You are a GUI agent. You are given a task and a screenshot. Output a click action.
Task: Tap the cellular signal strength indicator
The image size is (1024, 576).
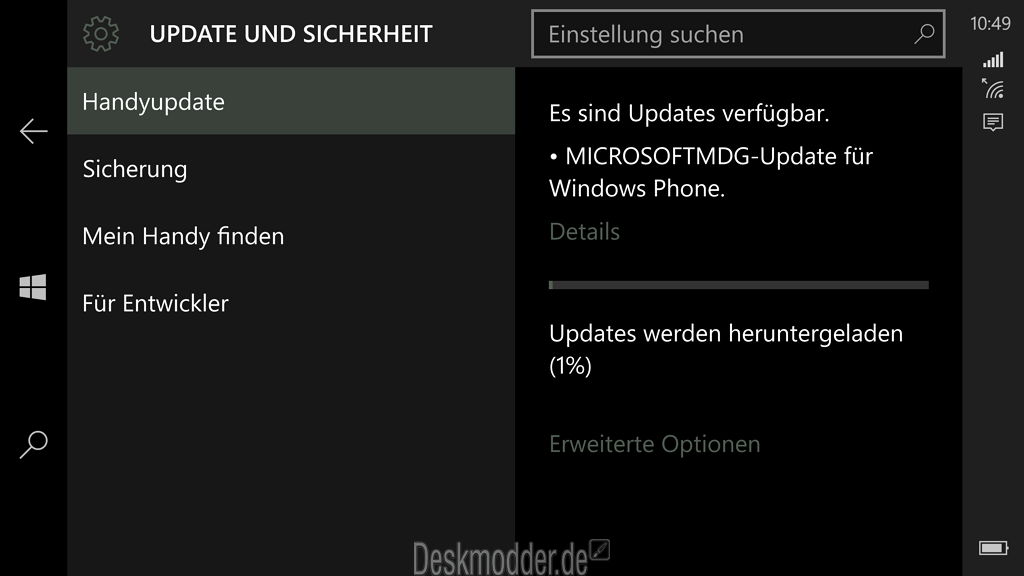(x=993, y=60)
